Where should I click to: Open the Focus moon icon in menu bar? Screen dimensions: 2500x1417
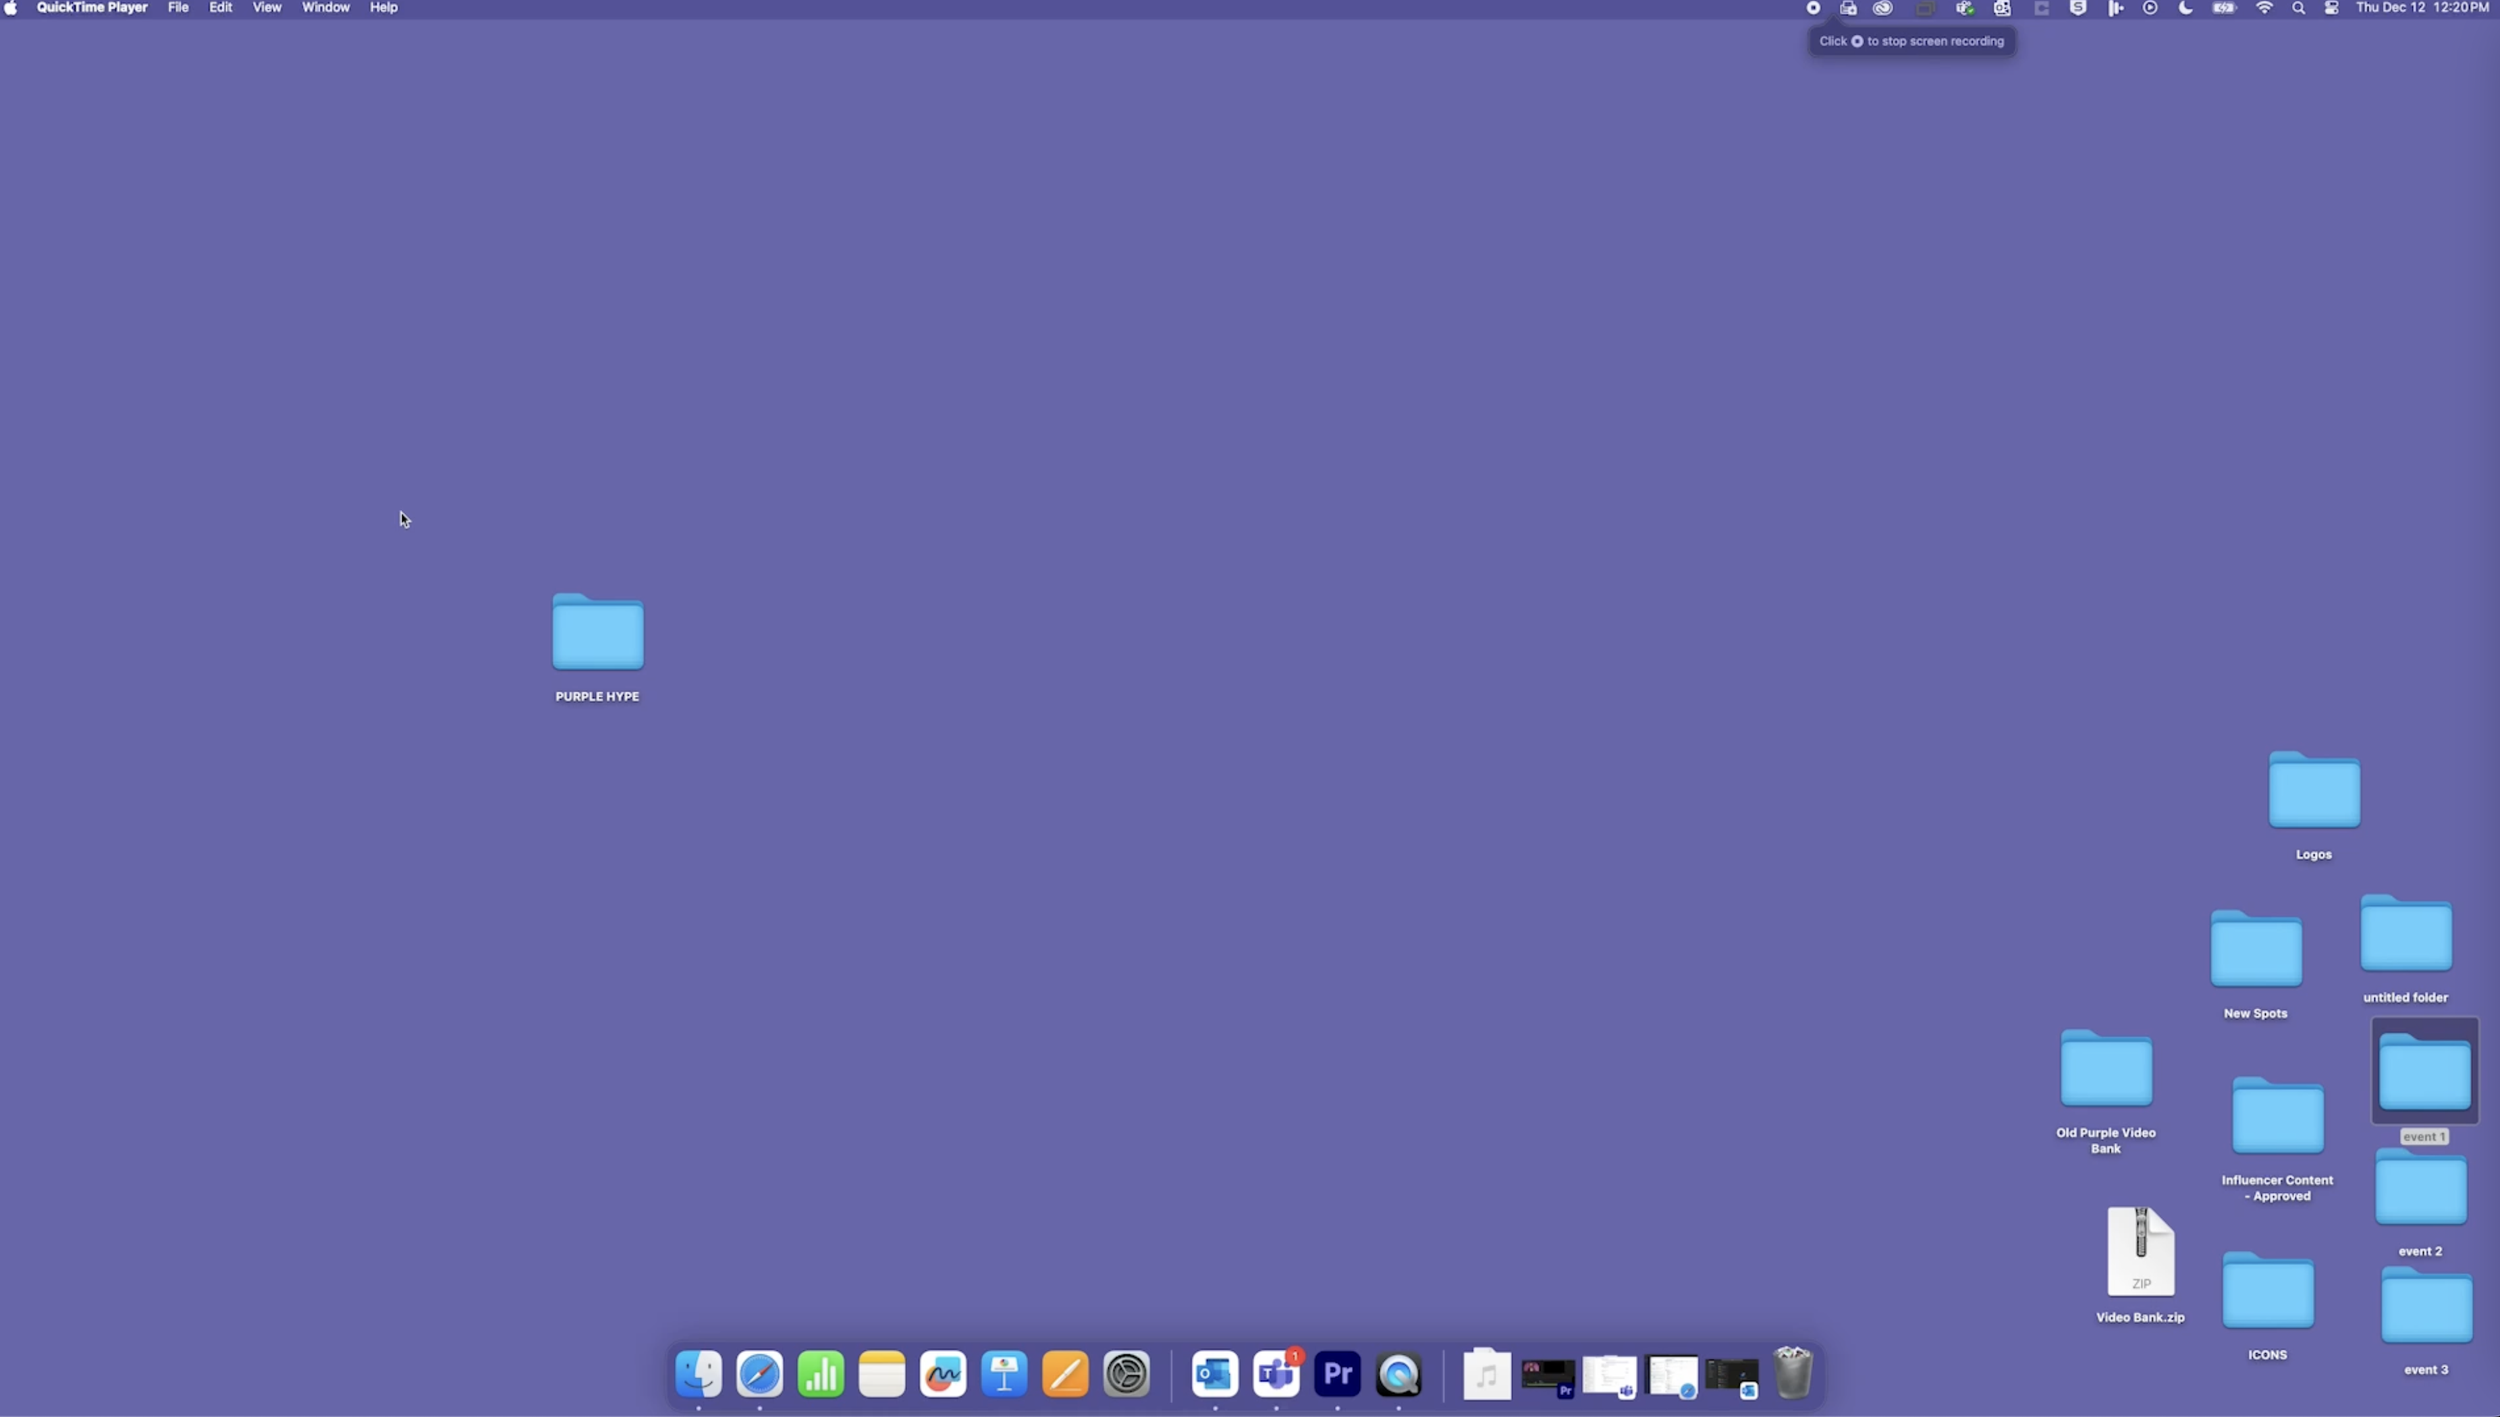click(x=2186, y=8)
